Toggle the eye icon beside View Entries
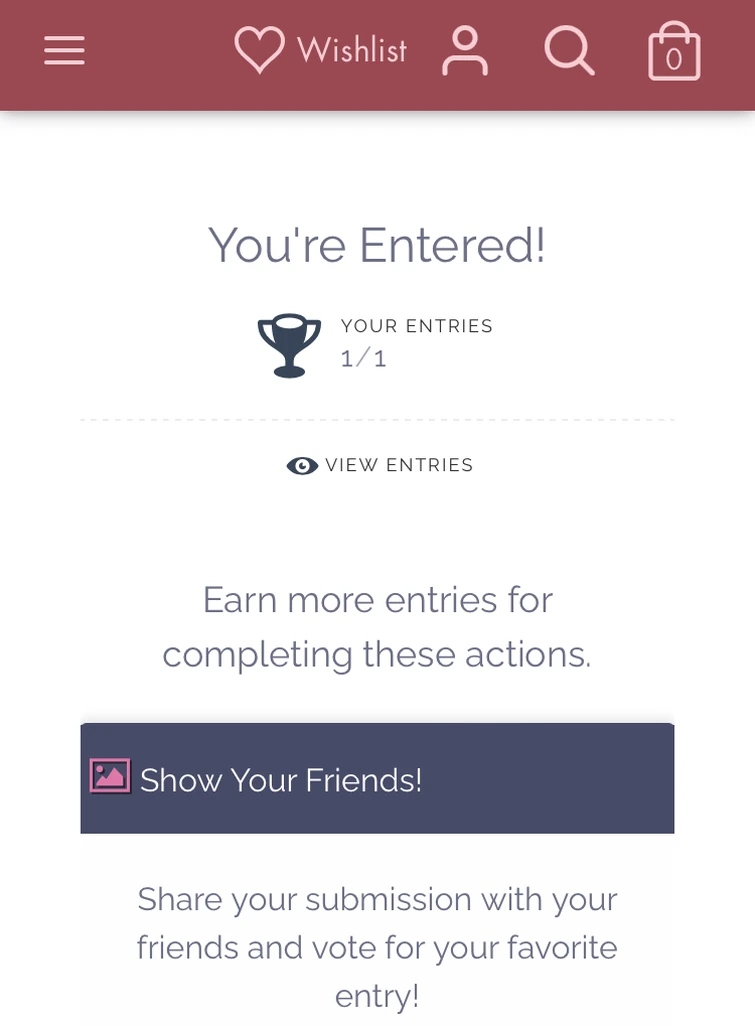 tap(302, 466)
